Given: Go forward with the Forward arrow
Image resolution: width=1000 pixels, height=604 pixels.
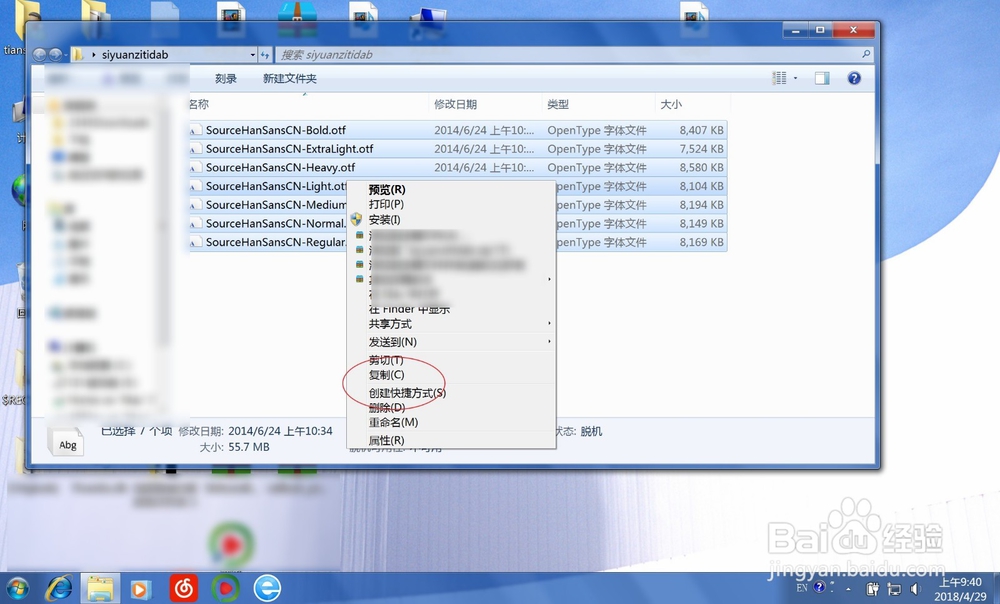Looking at the screenshot, I should 55,55.
